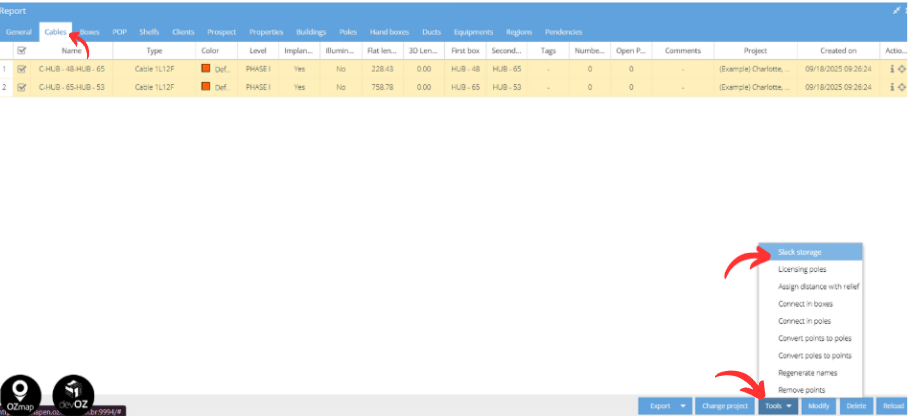
Task: Click flat length value 758.78
Action: (x=382, y=88)
